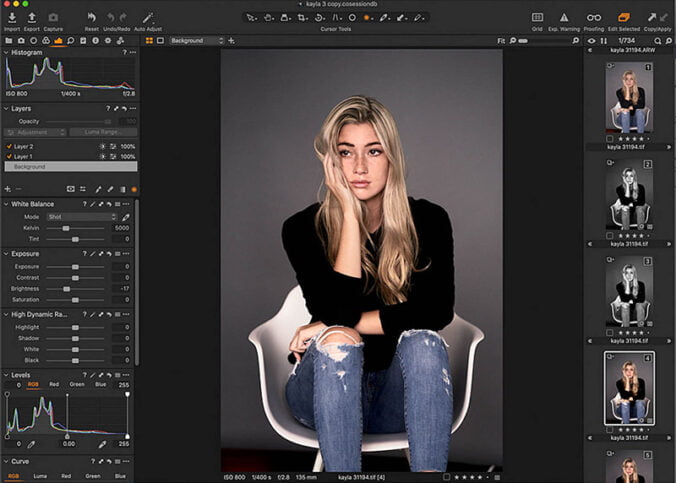Open the Library folder tool tab
The image size is (676, 483).
coord(9,41)
